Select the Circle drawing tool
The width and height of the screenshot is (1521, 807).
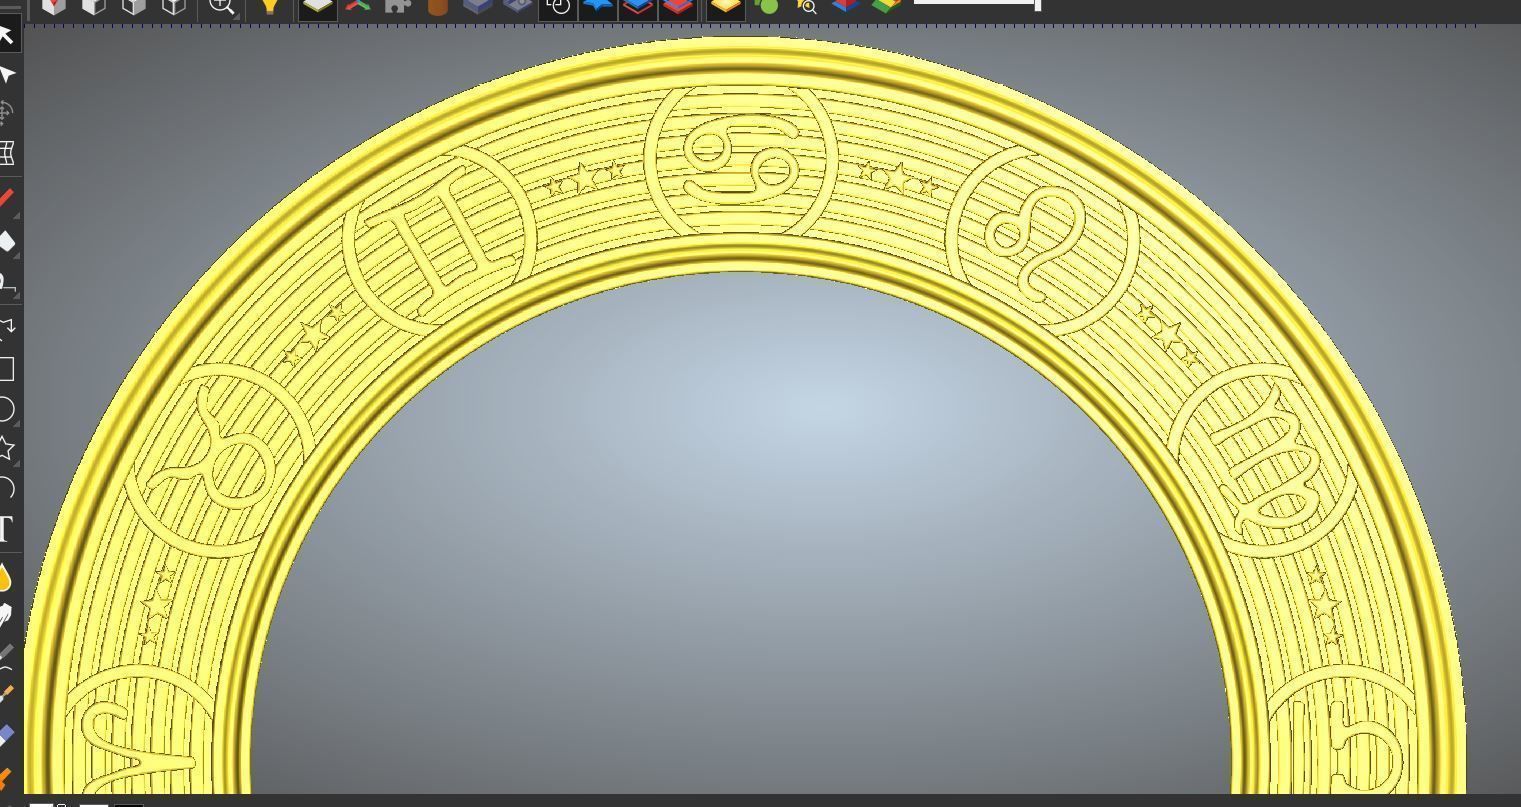point(6,409)
